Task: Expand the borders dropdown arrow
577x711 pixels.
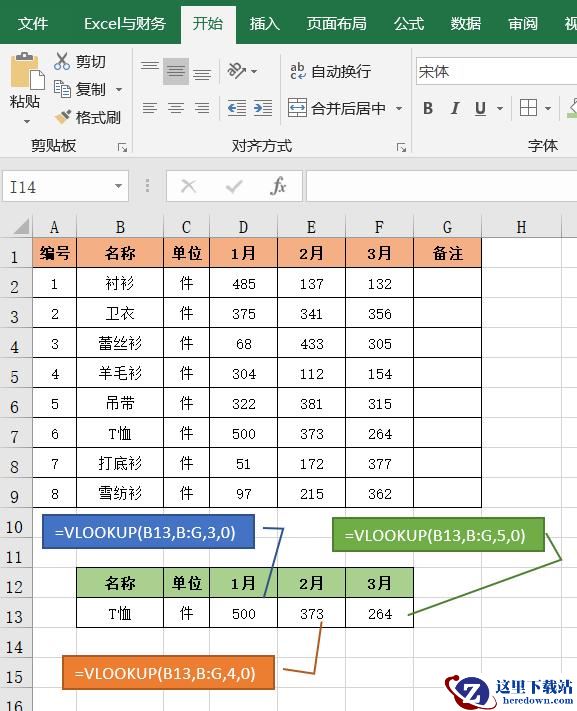Action: pyautogui.click(x=548, y=108)
